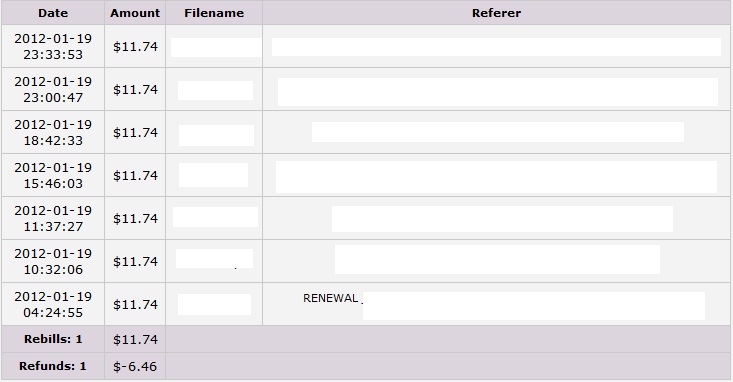Click the Filename column header
Screen dimensions: 733x382
click(214, 13)
